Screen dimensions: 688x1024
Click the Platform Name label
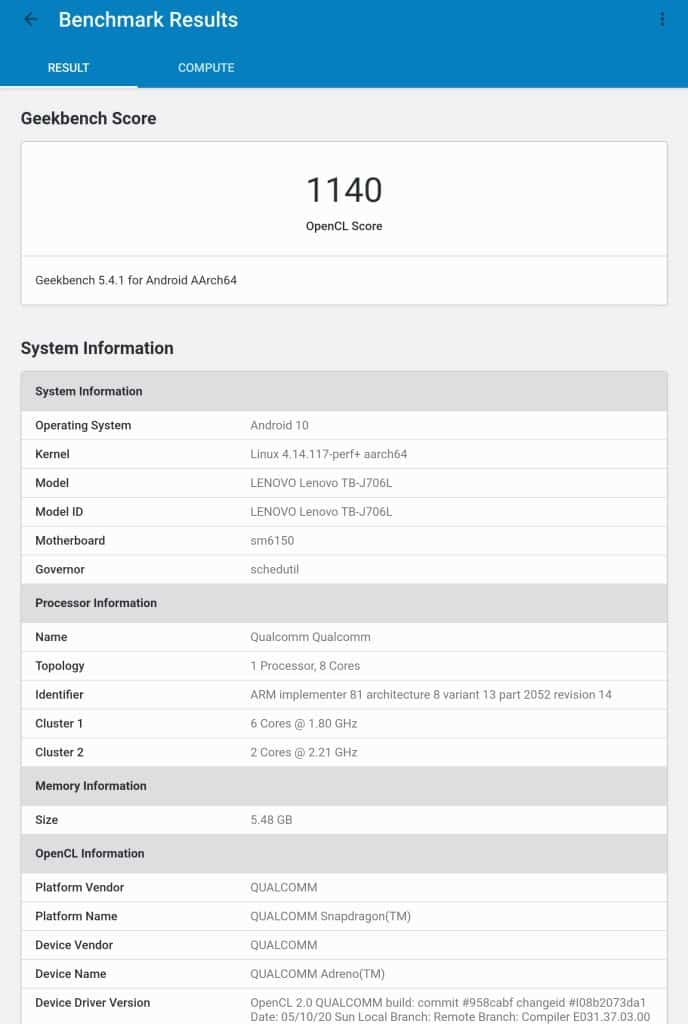pyautogui.click(x=76, y=916)
